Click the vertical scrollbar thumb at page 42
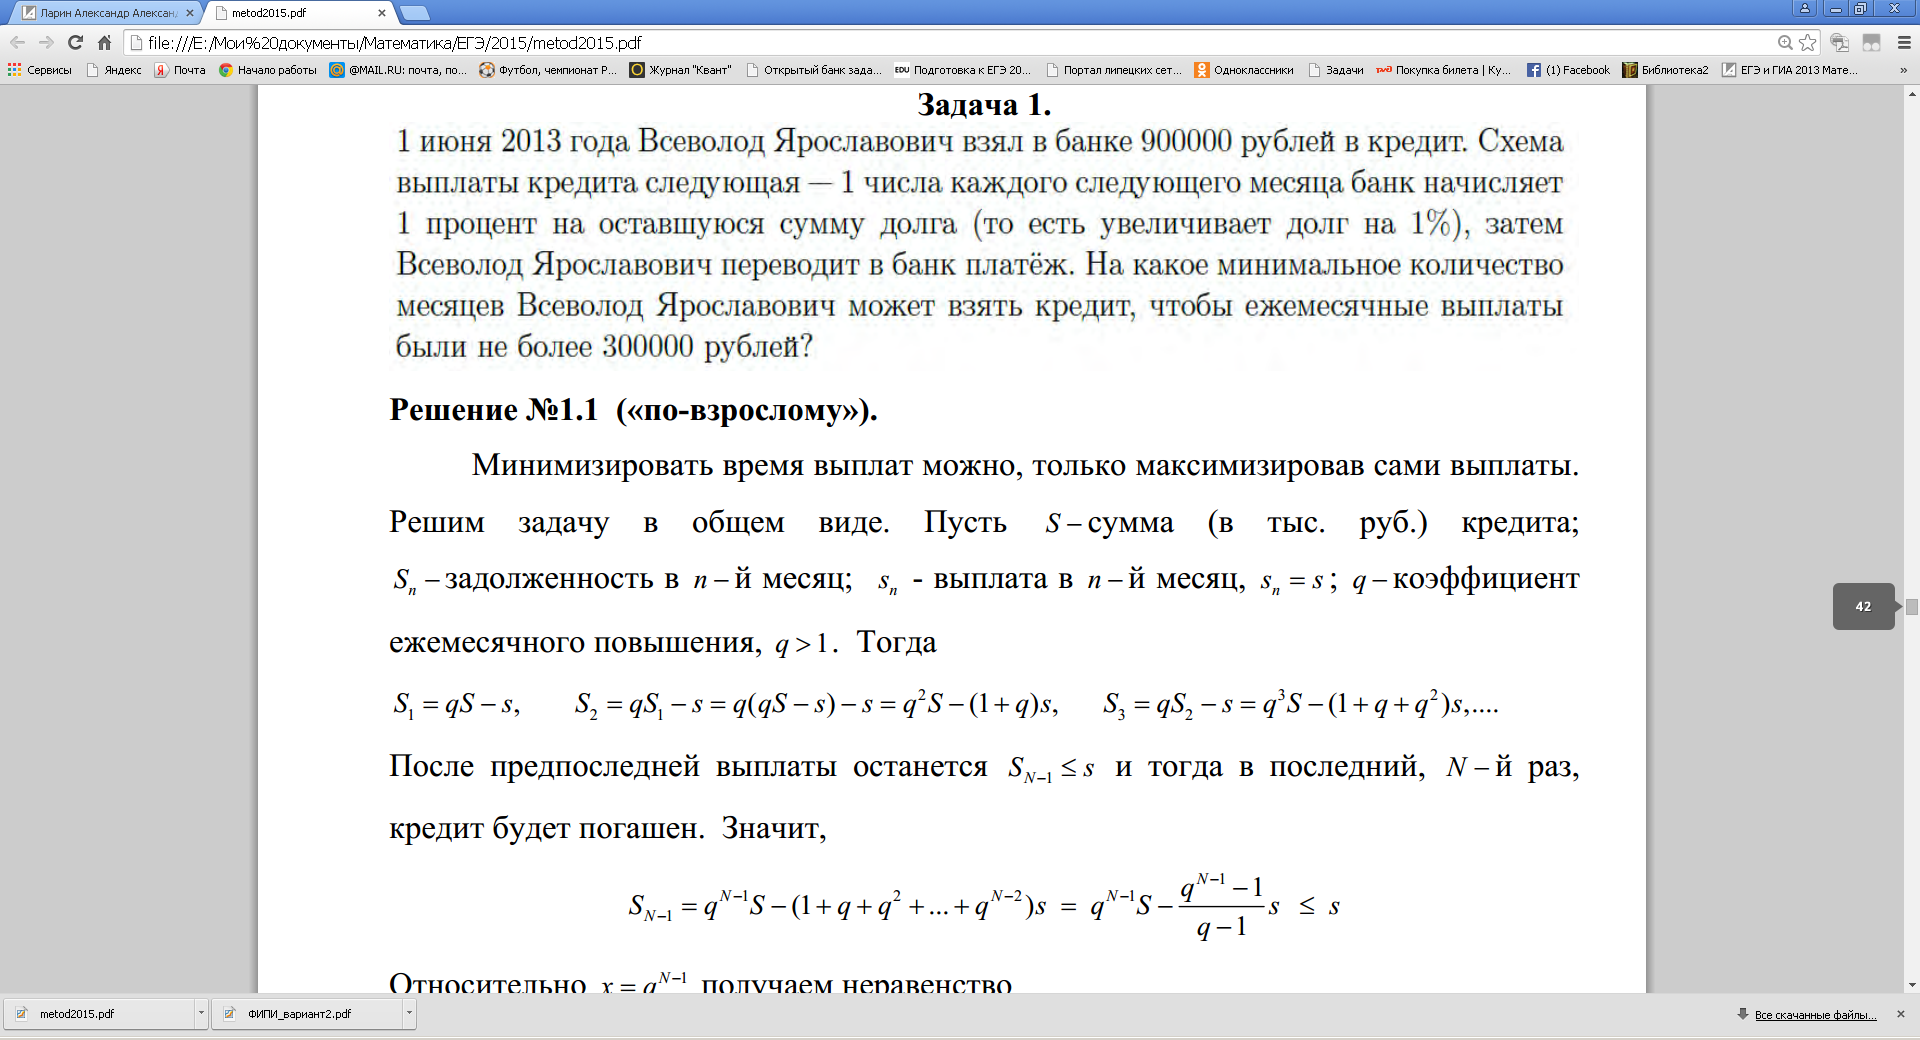Image resolution: width=1920 pixels, height=1040 pixels. tap(1911, 606)
